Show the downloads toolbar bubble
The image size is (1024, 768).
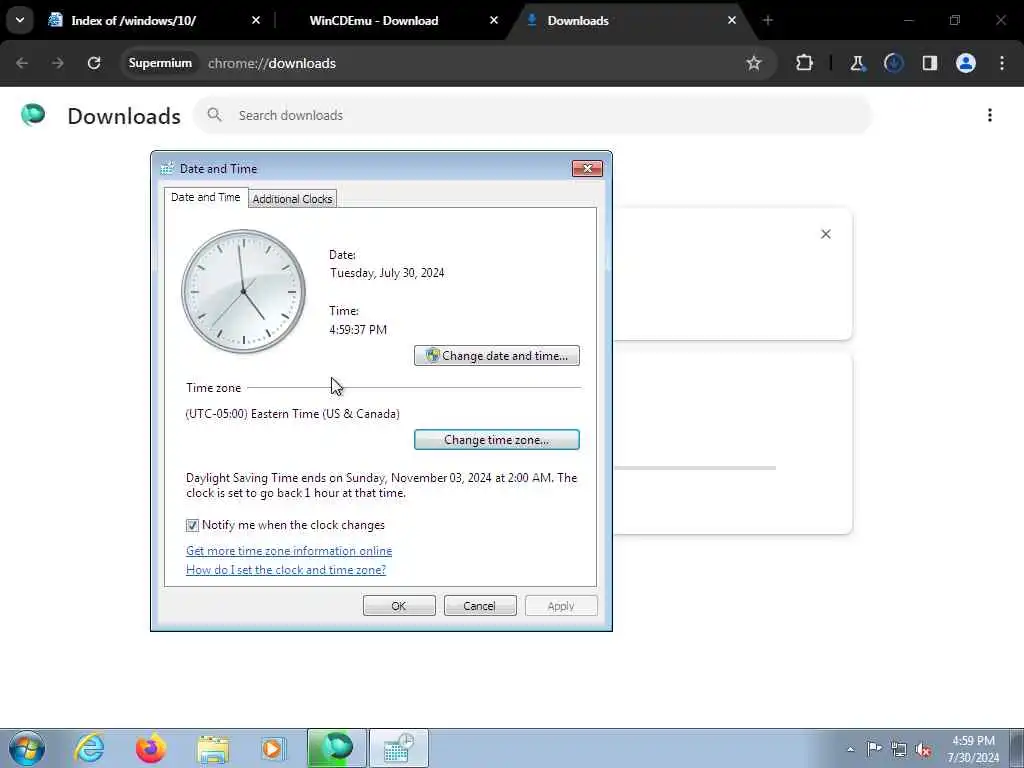click(893, 63)
